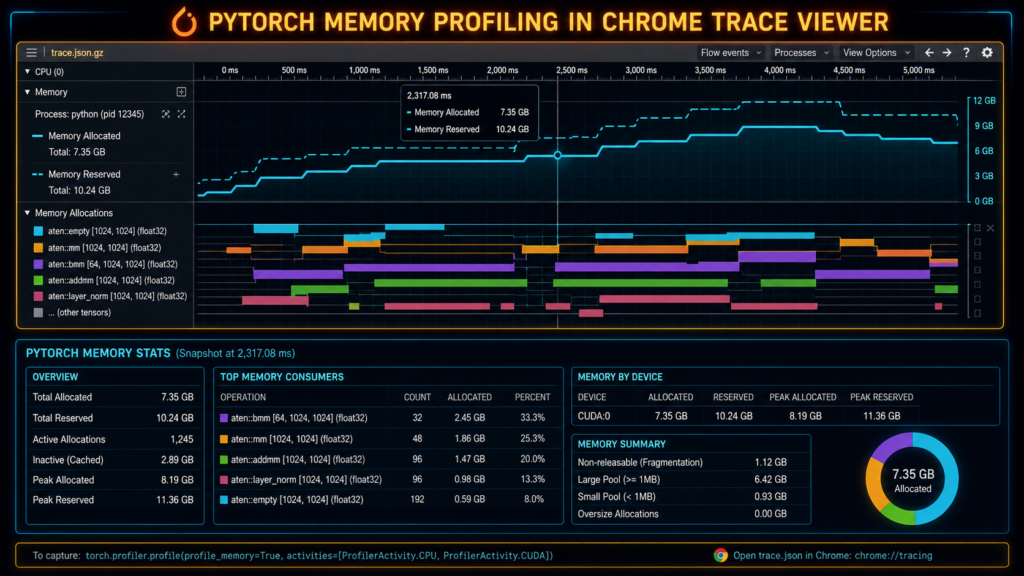Click the torch.profiler.profile capture code snippet
Image resolution: width=1024 pixels, height=576 pixels.
(x=319, y=556)
